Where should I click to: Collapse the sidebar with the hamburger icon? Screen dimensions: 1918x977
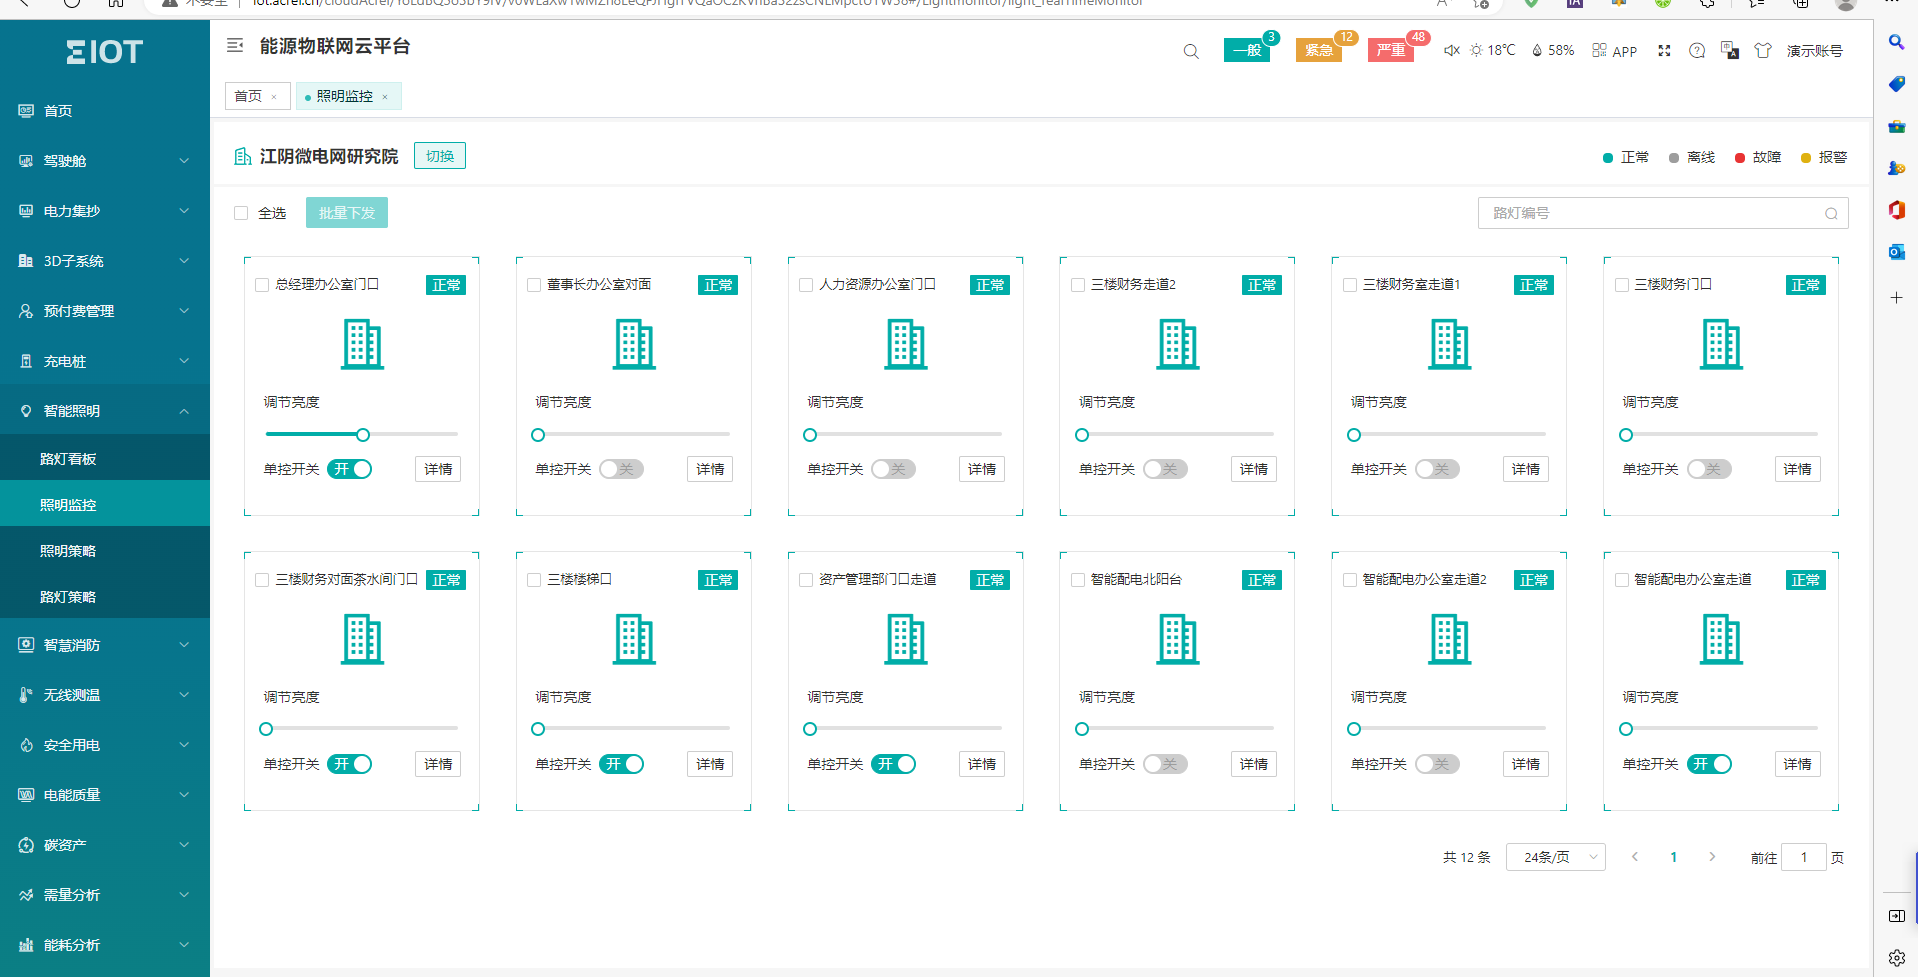pyautogui.click(x=235, y=45)
